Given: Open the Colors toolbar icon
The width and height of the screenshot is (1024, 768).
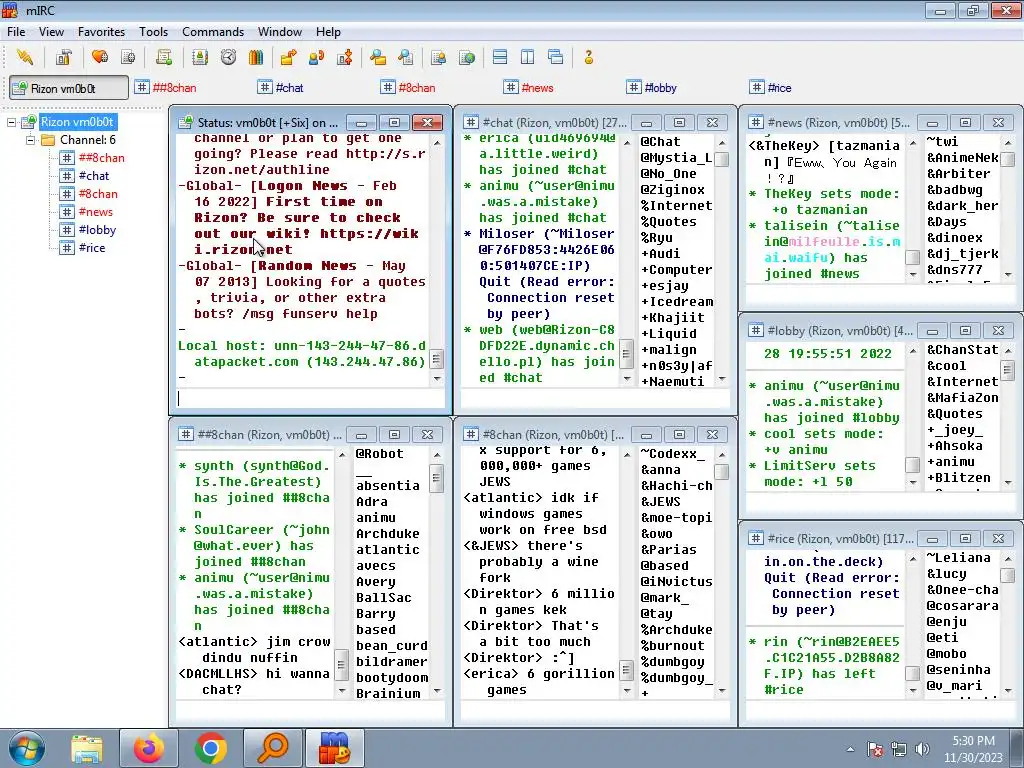Looking at the screenshot, I should [x=256, y=57].
